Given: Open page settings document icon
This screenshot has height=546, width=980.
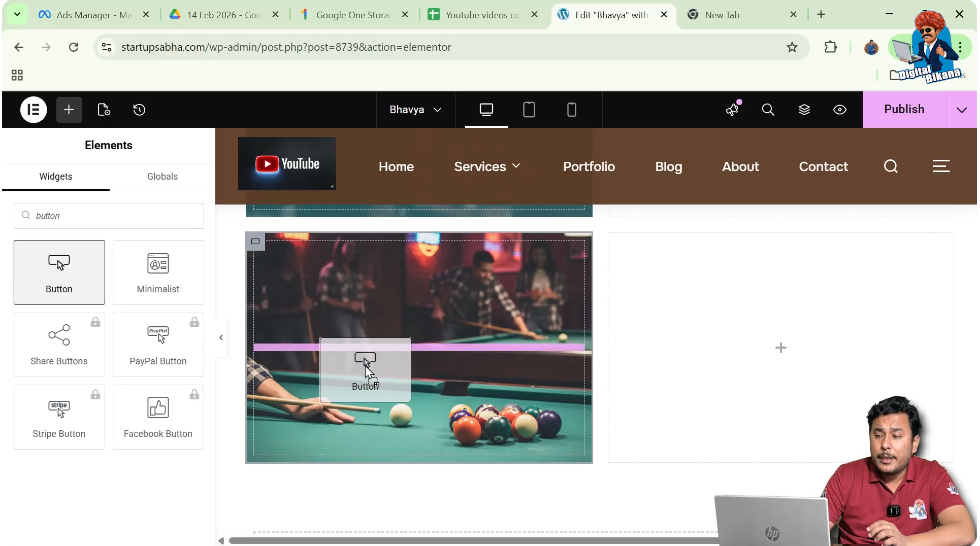Looking at the screenshot, I should [104, 110].
